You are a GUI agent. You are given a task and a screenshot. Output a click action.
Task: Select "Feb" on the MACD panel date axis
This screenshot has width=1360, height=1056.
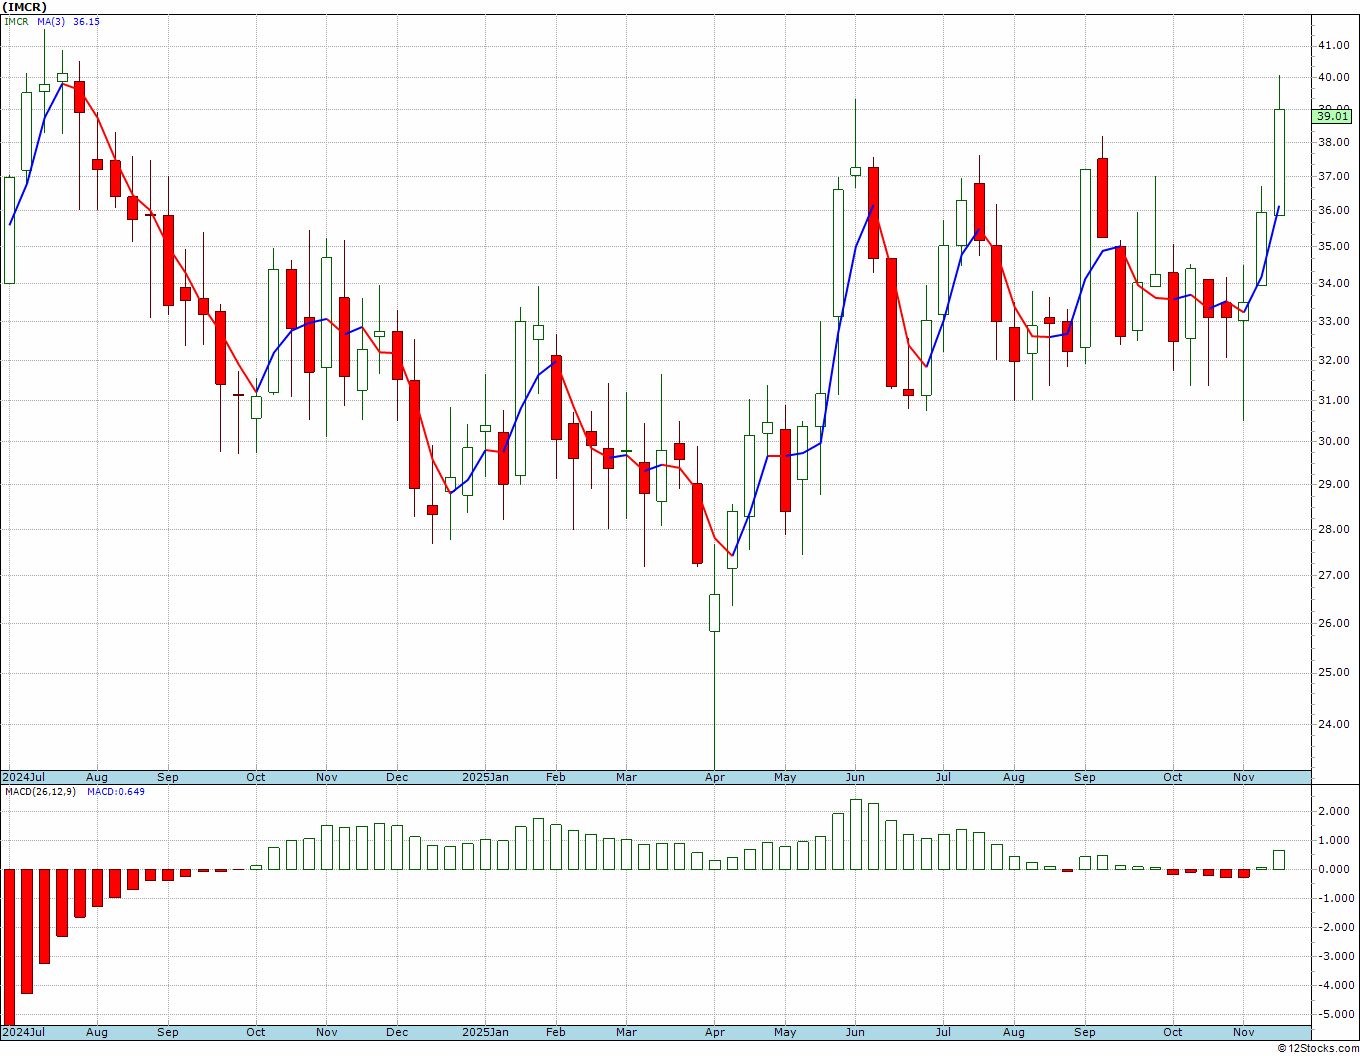pyautogui.click(x=555, y=1032)
